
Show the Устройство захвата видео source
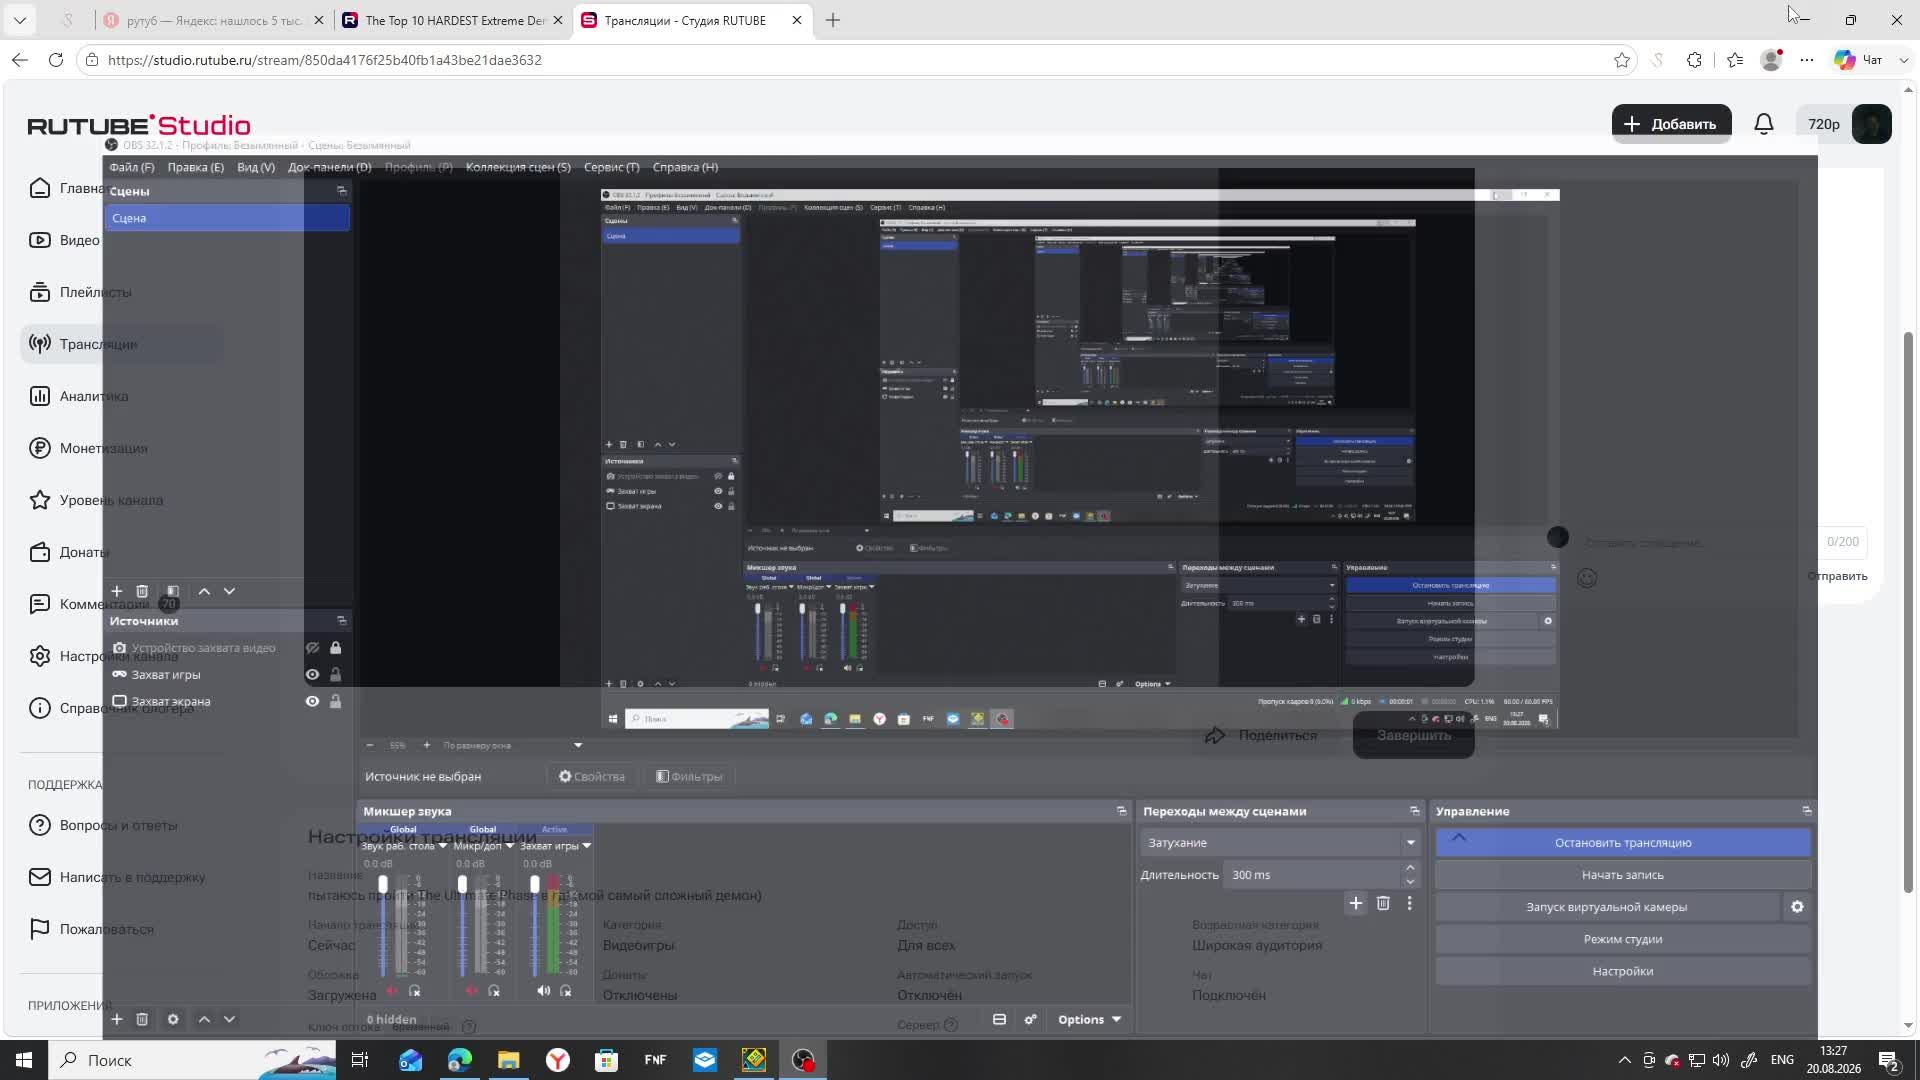tap(312, 648)
